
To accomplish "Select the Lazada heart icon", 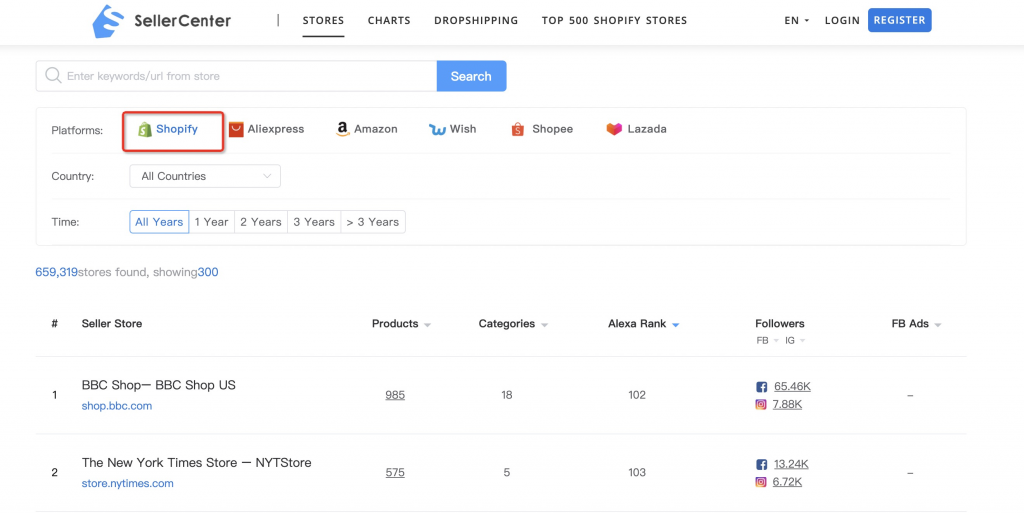I will click(x=614, y=129).
